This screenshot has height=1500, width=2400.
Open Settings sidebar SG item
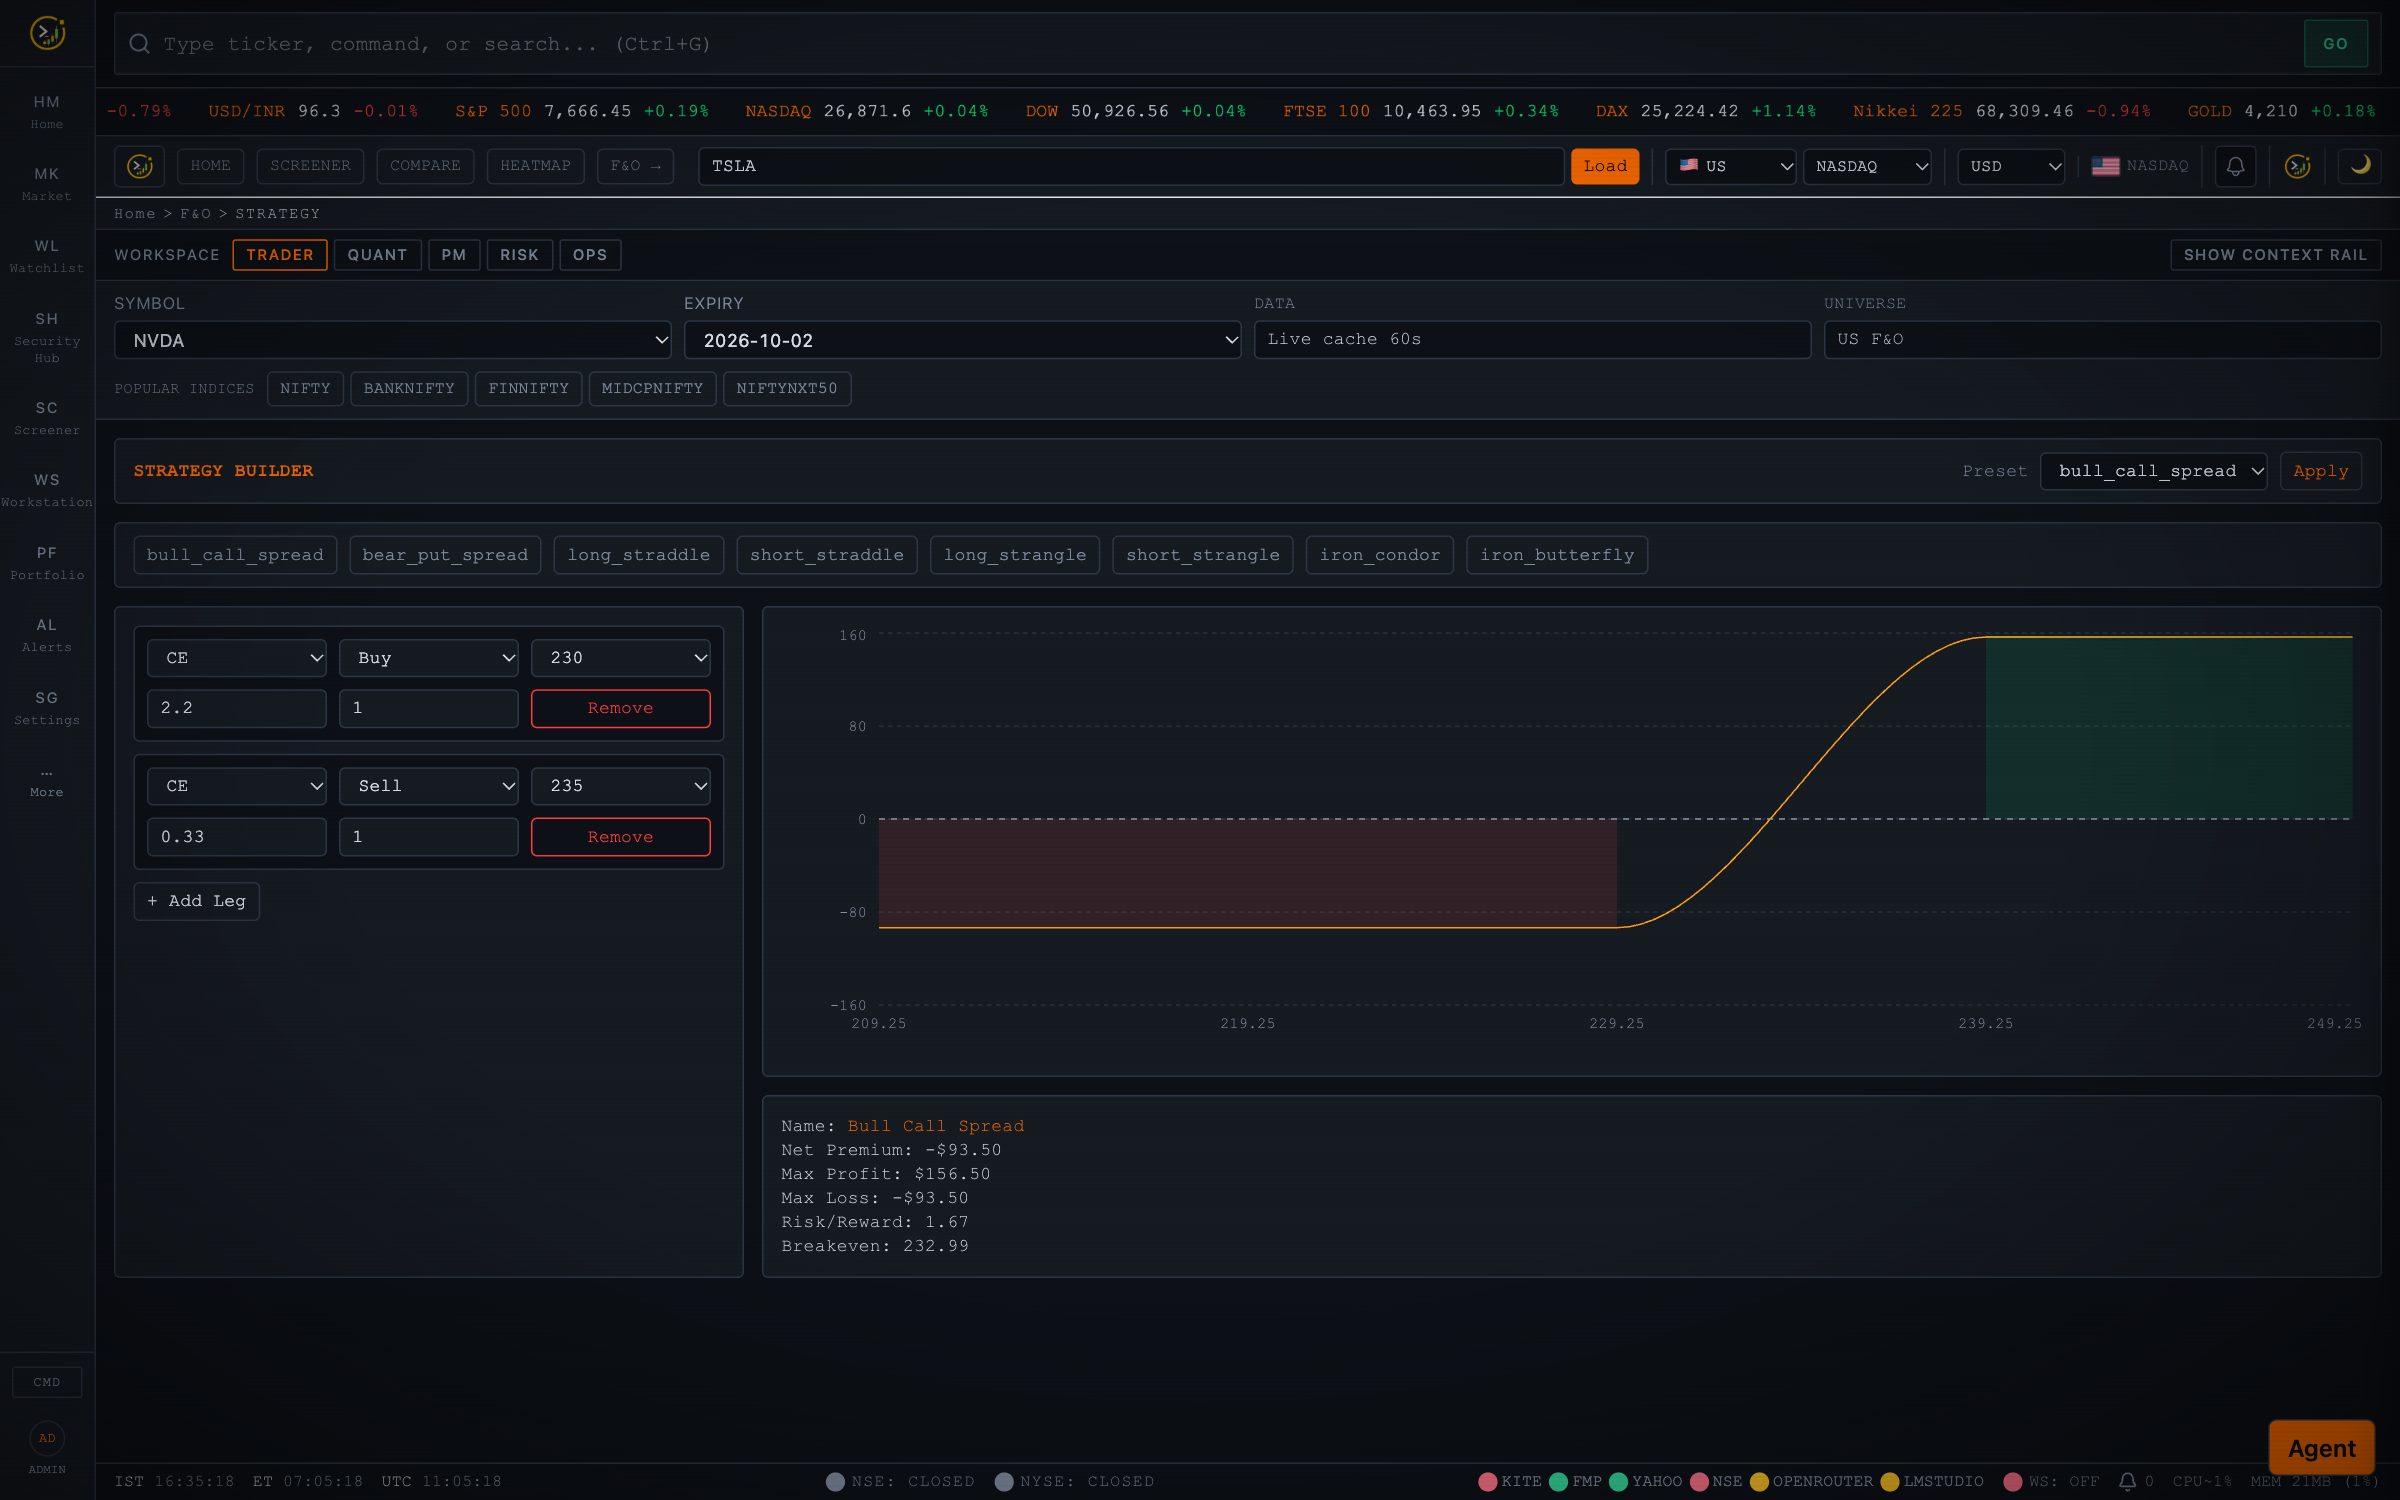point(47,708)
